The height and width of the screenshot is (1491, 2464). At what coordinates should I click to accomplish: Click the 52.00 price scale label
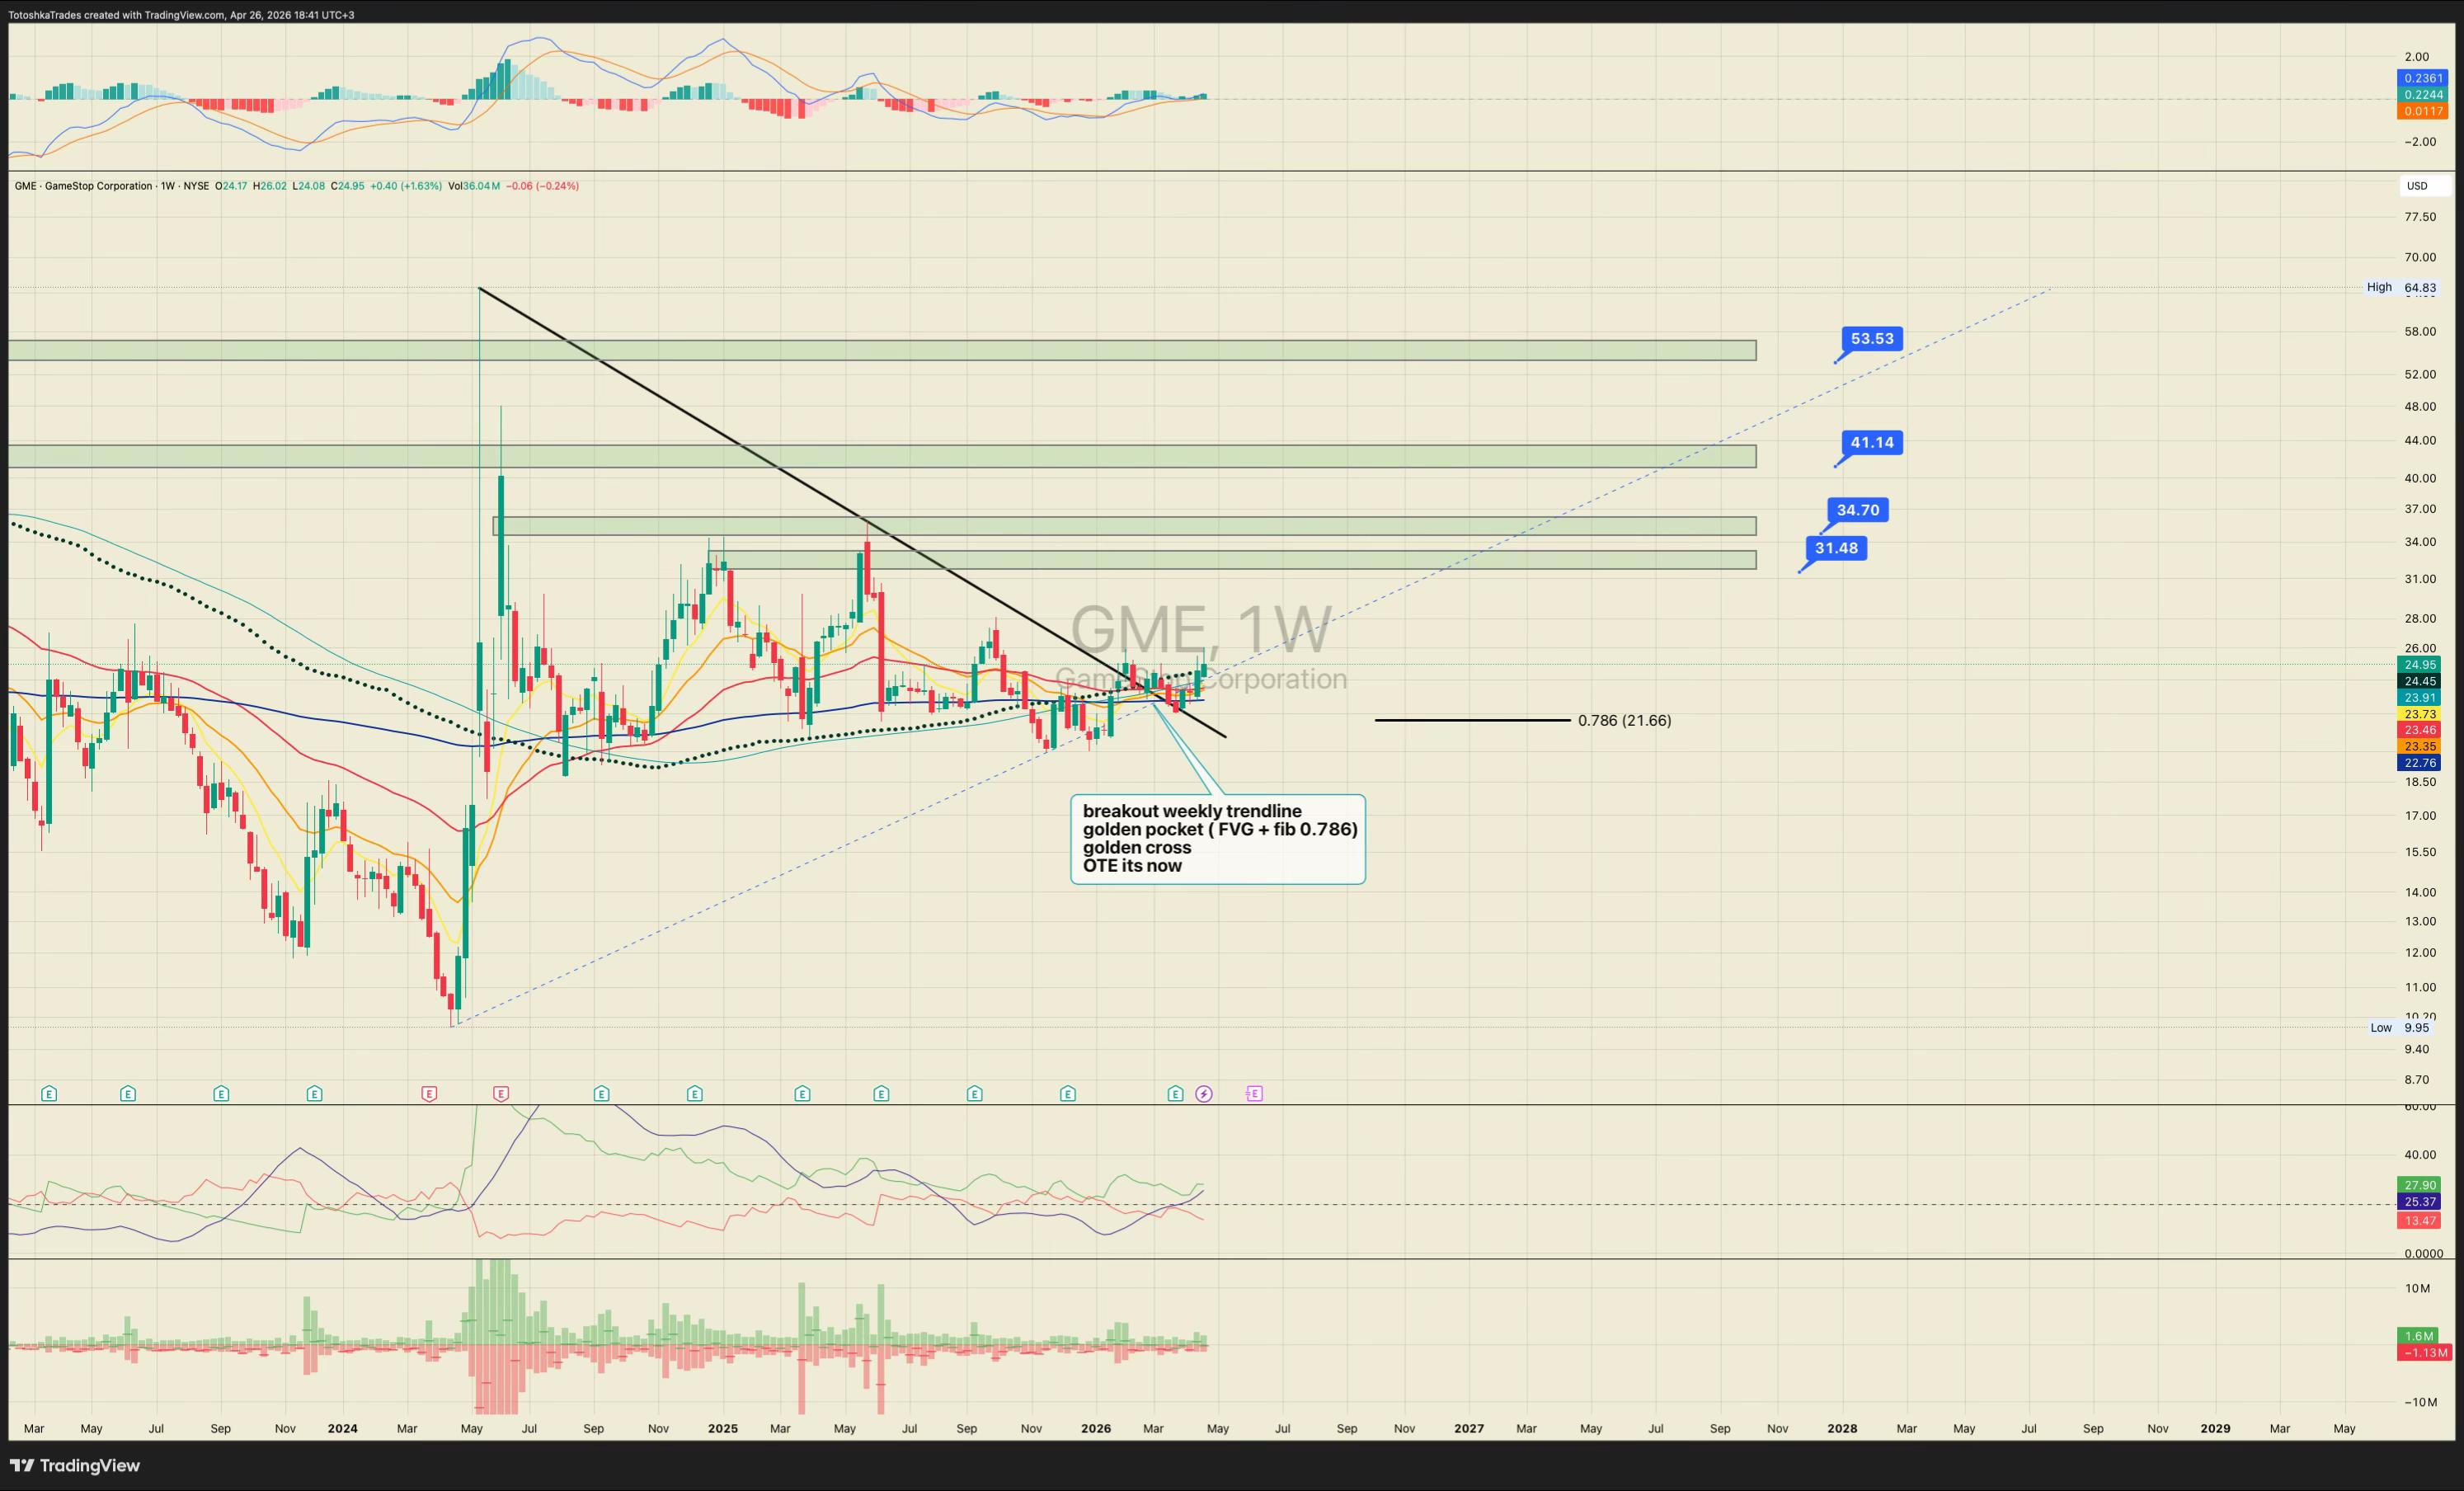click(2420, 374)
